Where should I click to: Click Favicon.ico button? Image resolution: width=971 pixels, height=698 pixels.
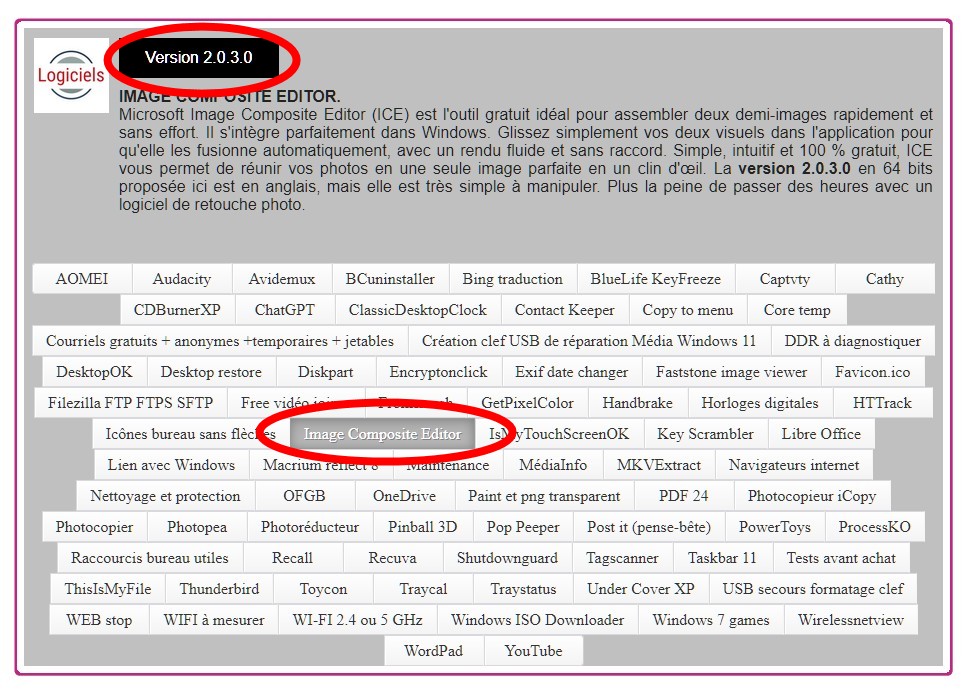[873, 372]
